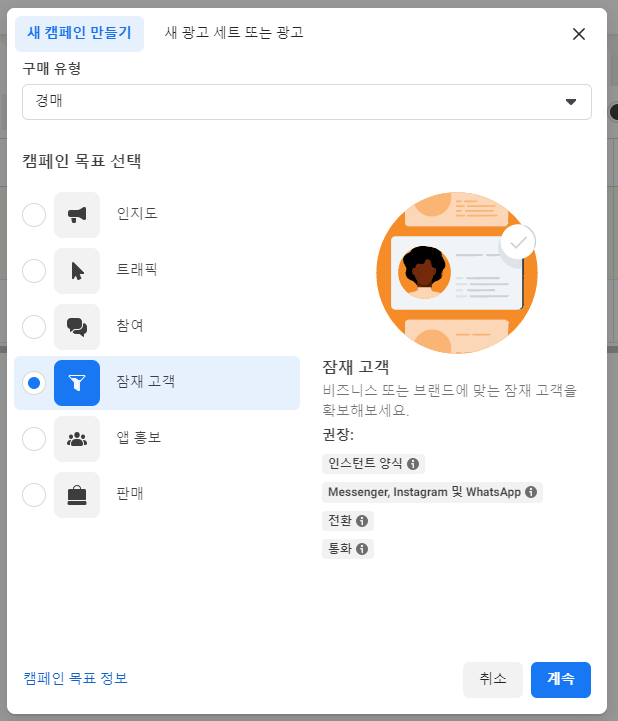Select the 트래픽 radio button
The image size is (618, 721).
pyautogui.click(x=34, y=271)
